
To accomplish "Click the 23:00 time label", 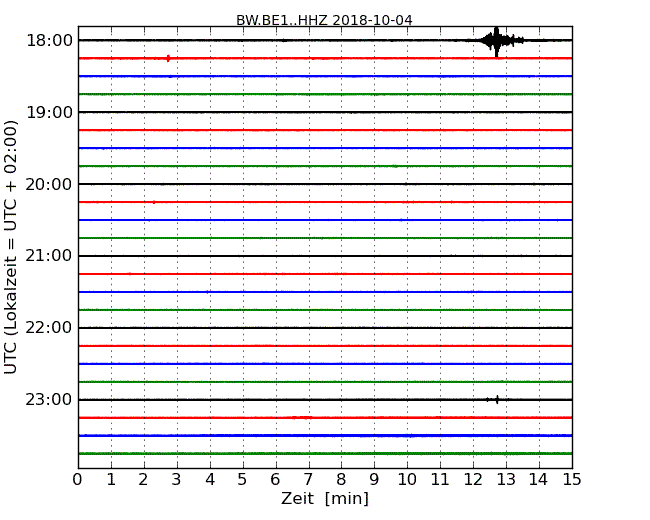I will (49, 399).
